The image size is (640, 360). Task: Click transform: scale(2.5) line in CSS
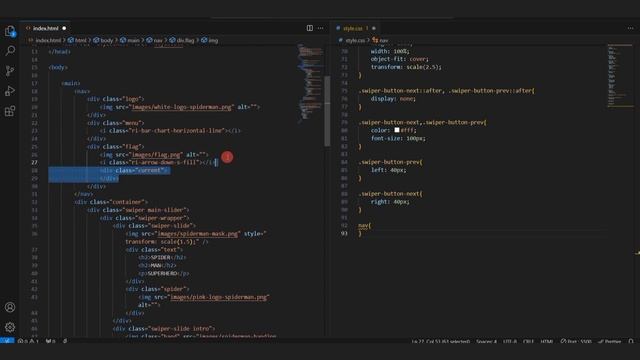point(406,67)
